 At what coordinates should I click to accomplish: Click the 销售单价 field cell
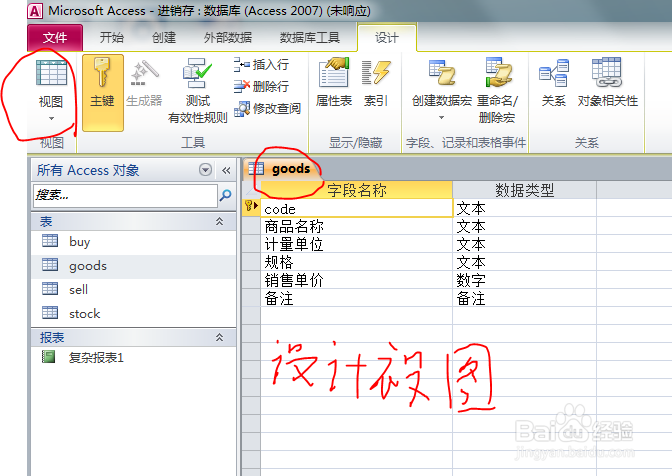[356, 280]
